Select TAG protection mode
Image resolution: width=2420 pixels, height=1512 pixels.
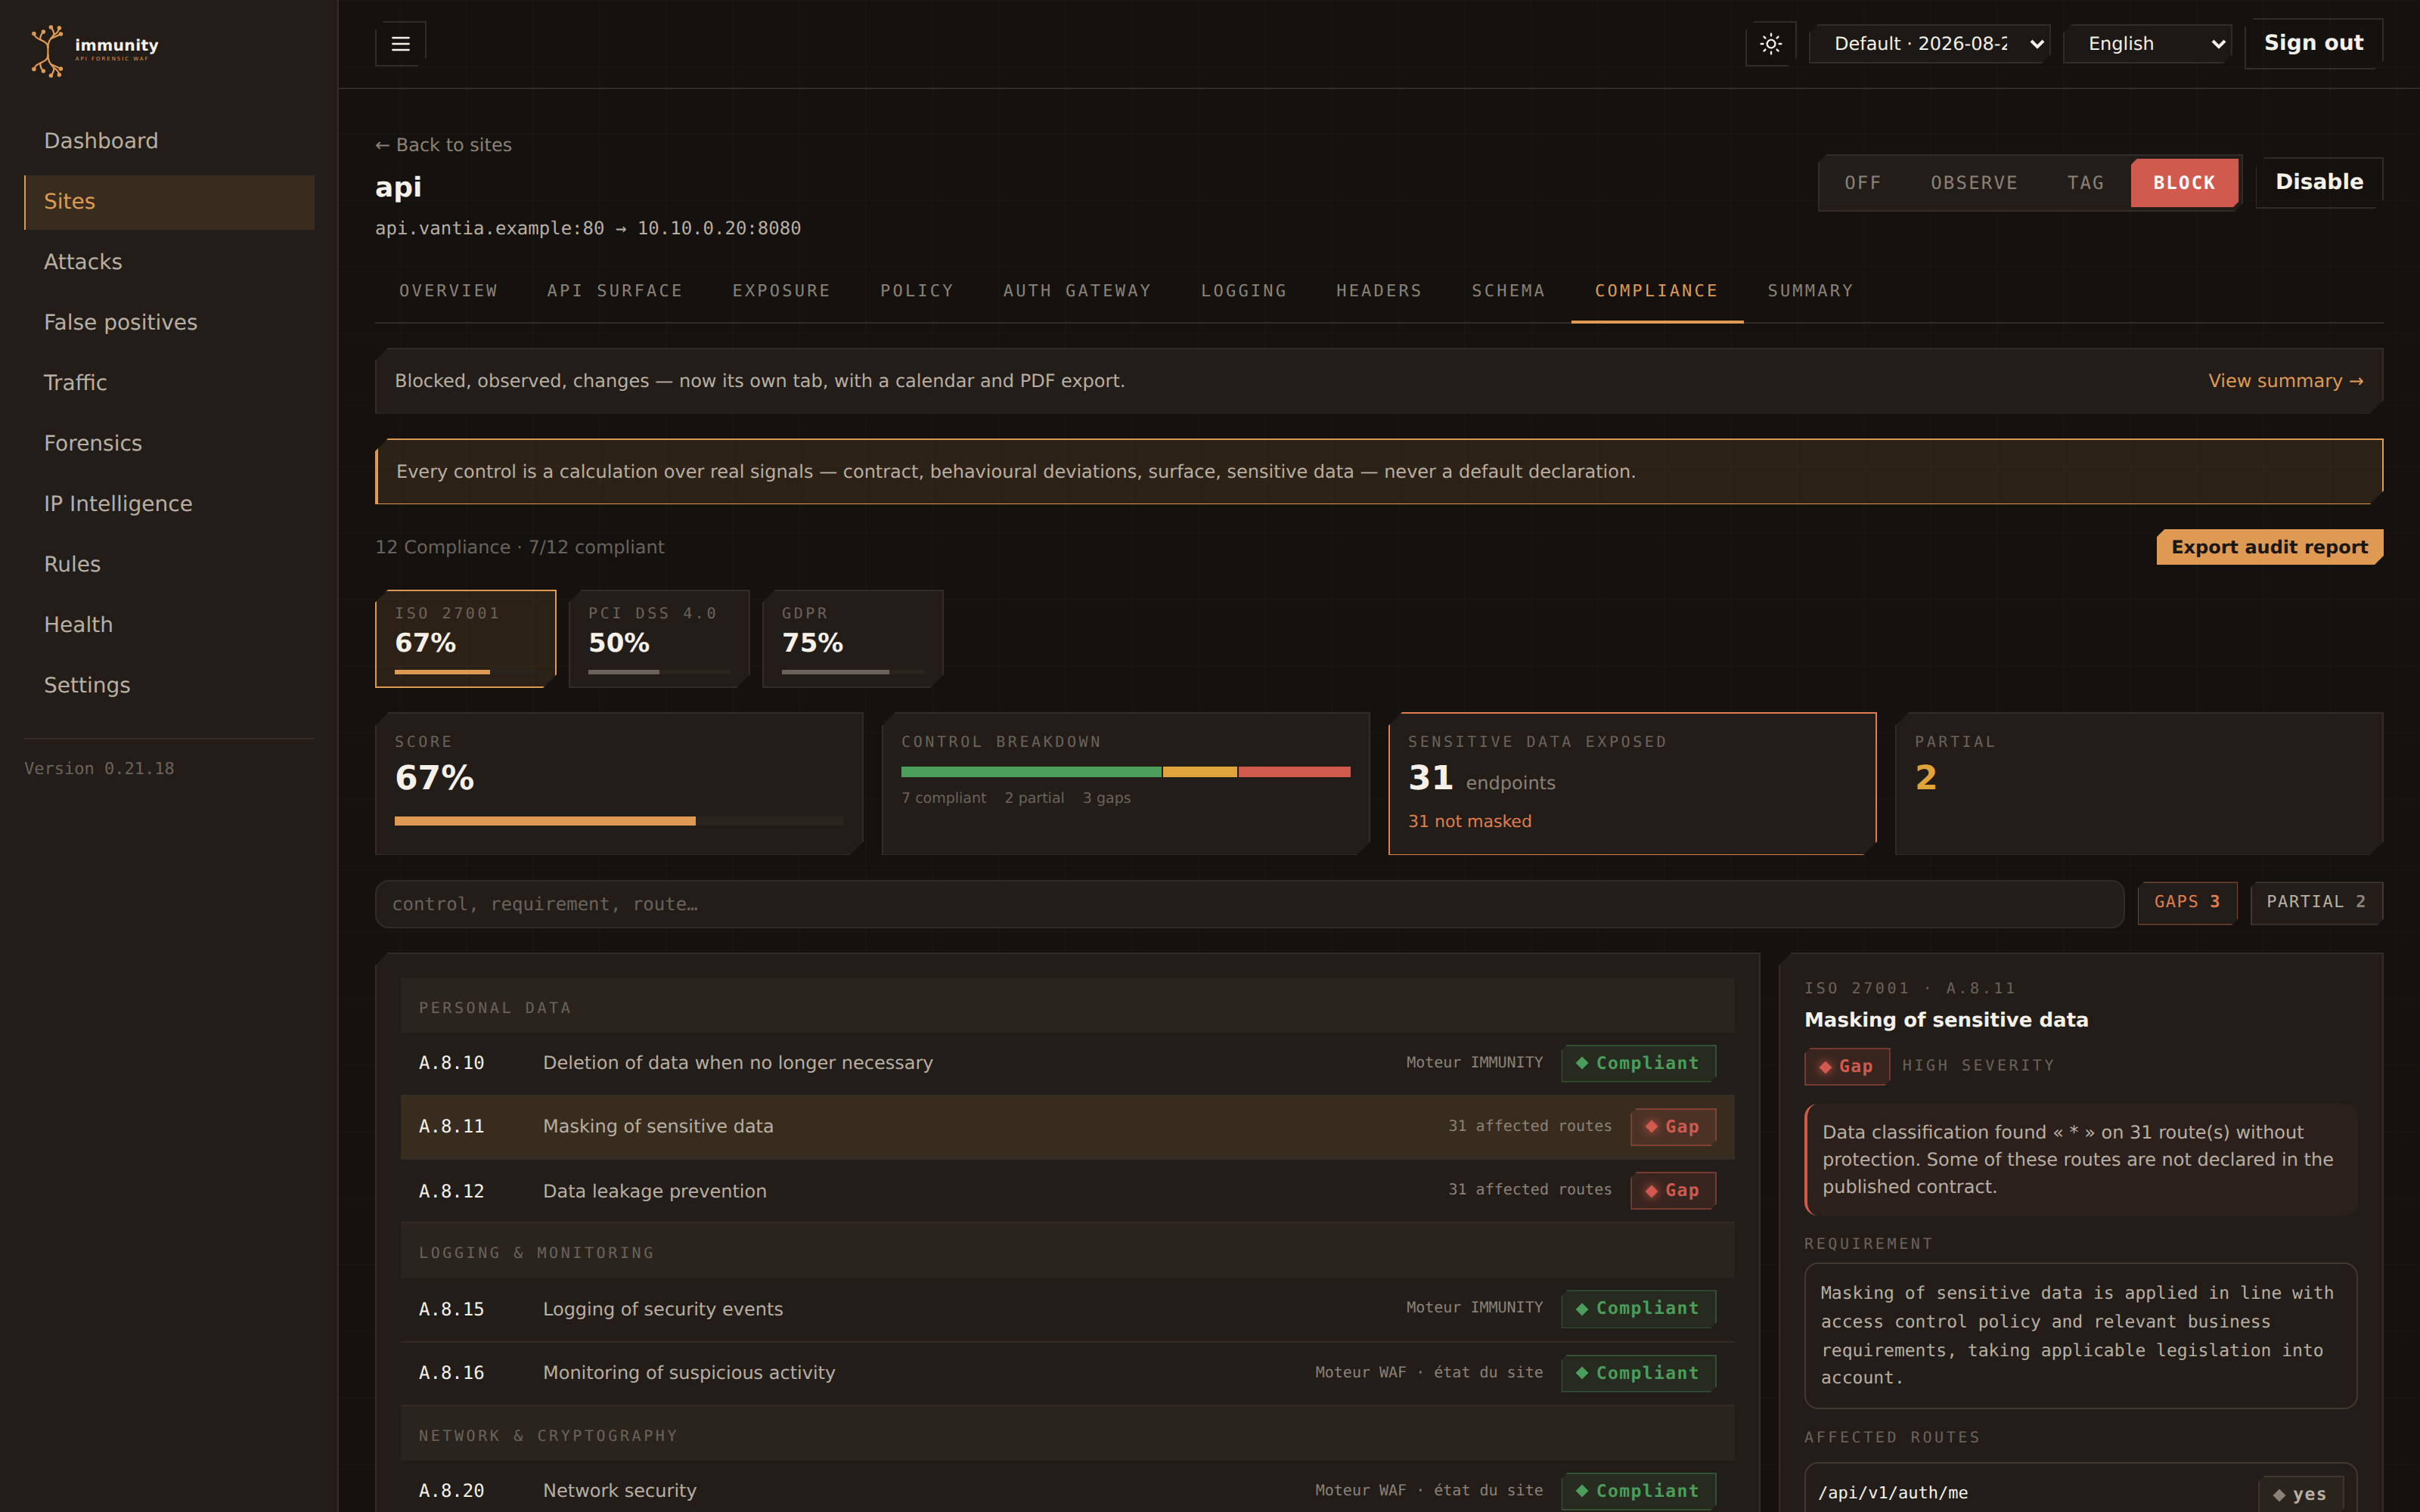coord(2085,183)
